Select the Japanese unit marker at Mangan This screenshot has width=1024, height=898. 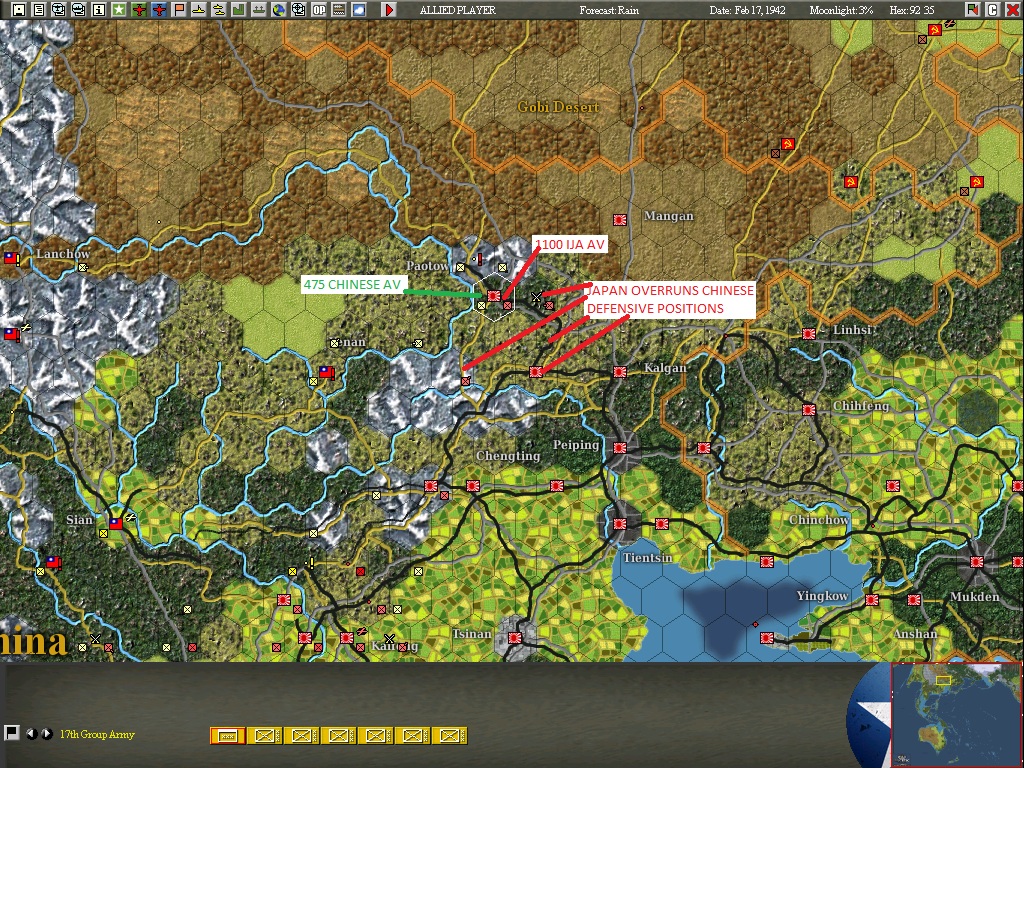(x=620, y=220)
